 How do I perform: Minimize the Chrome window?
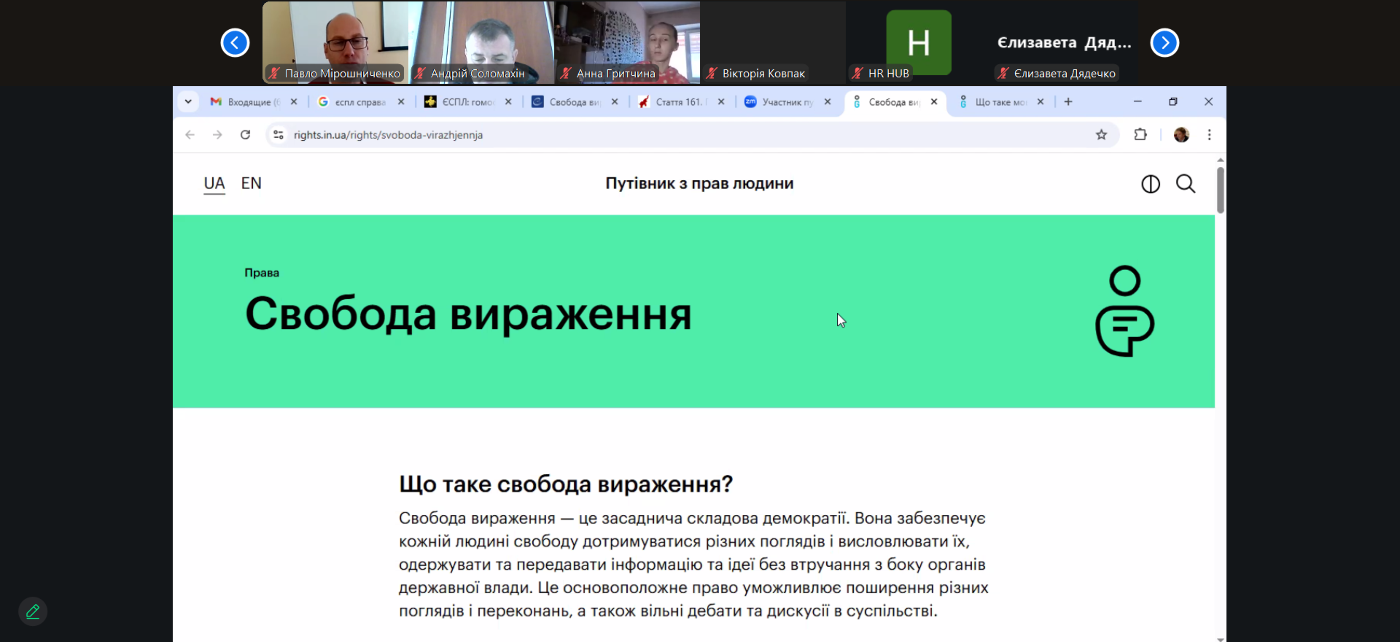(1138, 102)
